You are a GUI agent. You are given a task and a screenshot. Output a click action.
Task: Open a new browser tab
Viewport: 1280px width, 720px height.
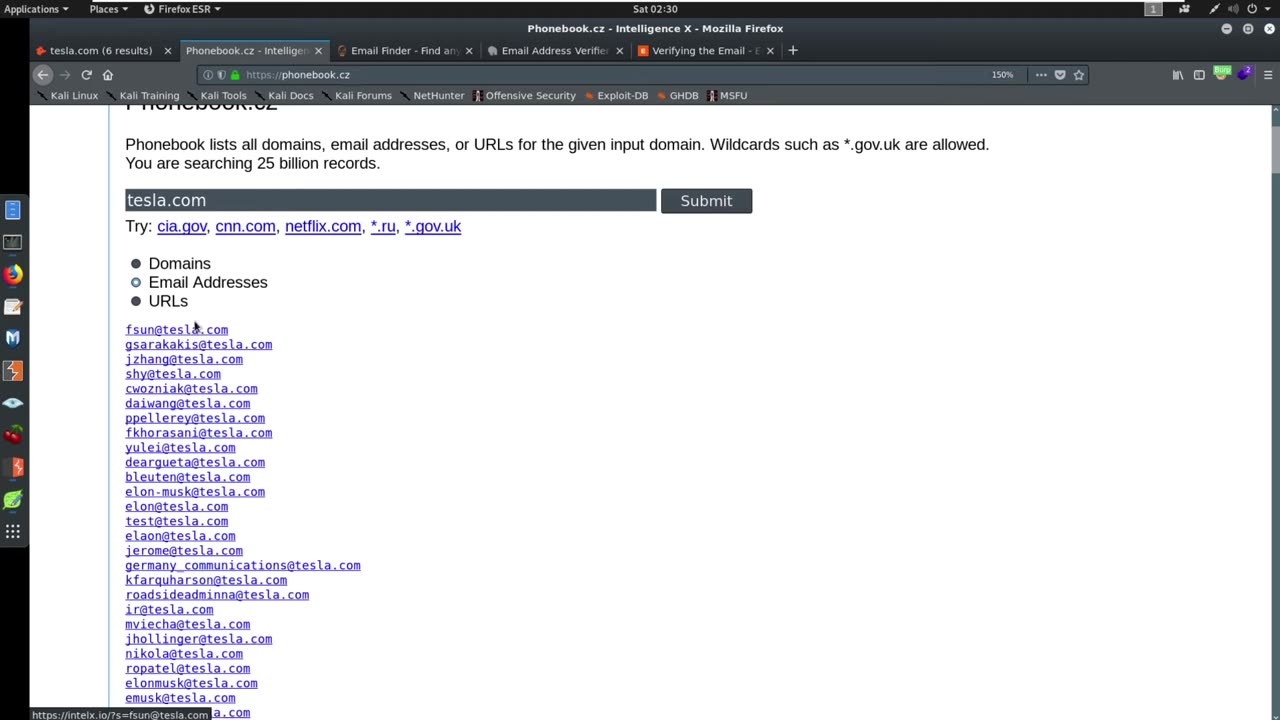pos(793,50)
